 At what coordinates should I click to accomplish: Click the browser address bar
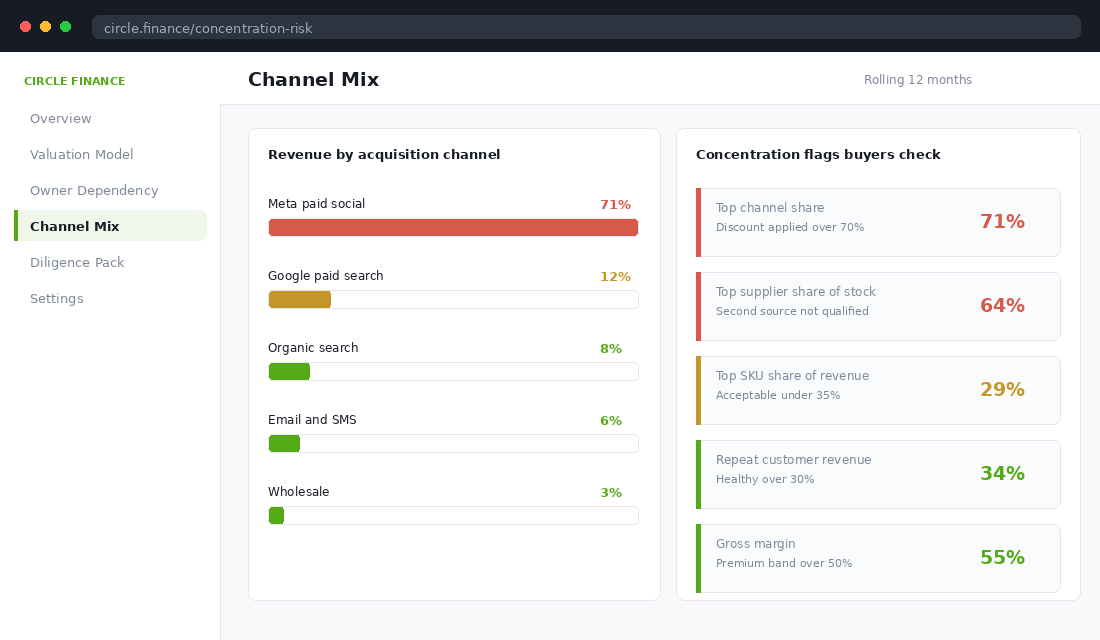pos(586,27)
